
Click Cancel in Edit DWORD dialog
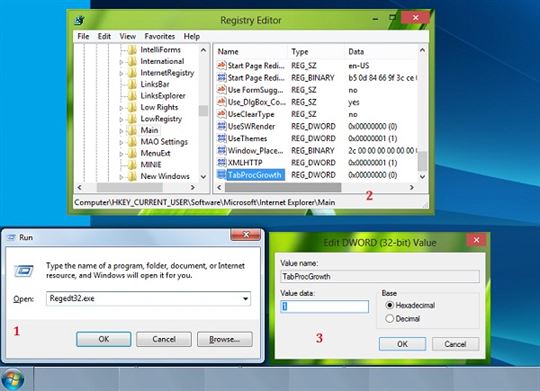click(455, 344)
